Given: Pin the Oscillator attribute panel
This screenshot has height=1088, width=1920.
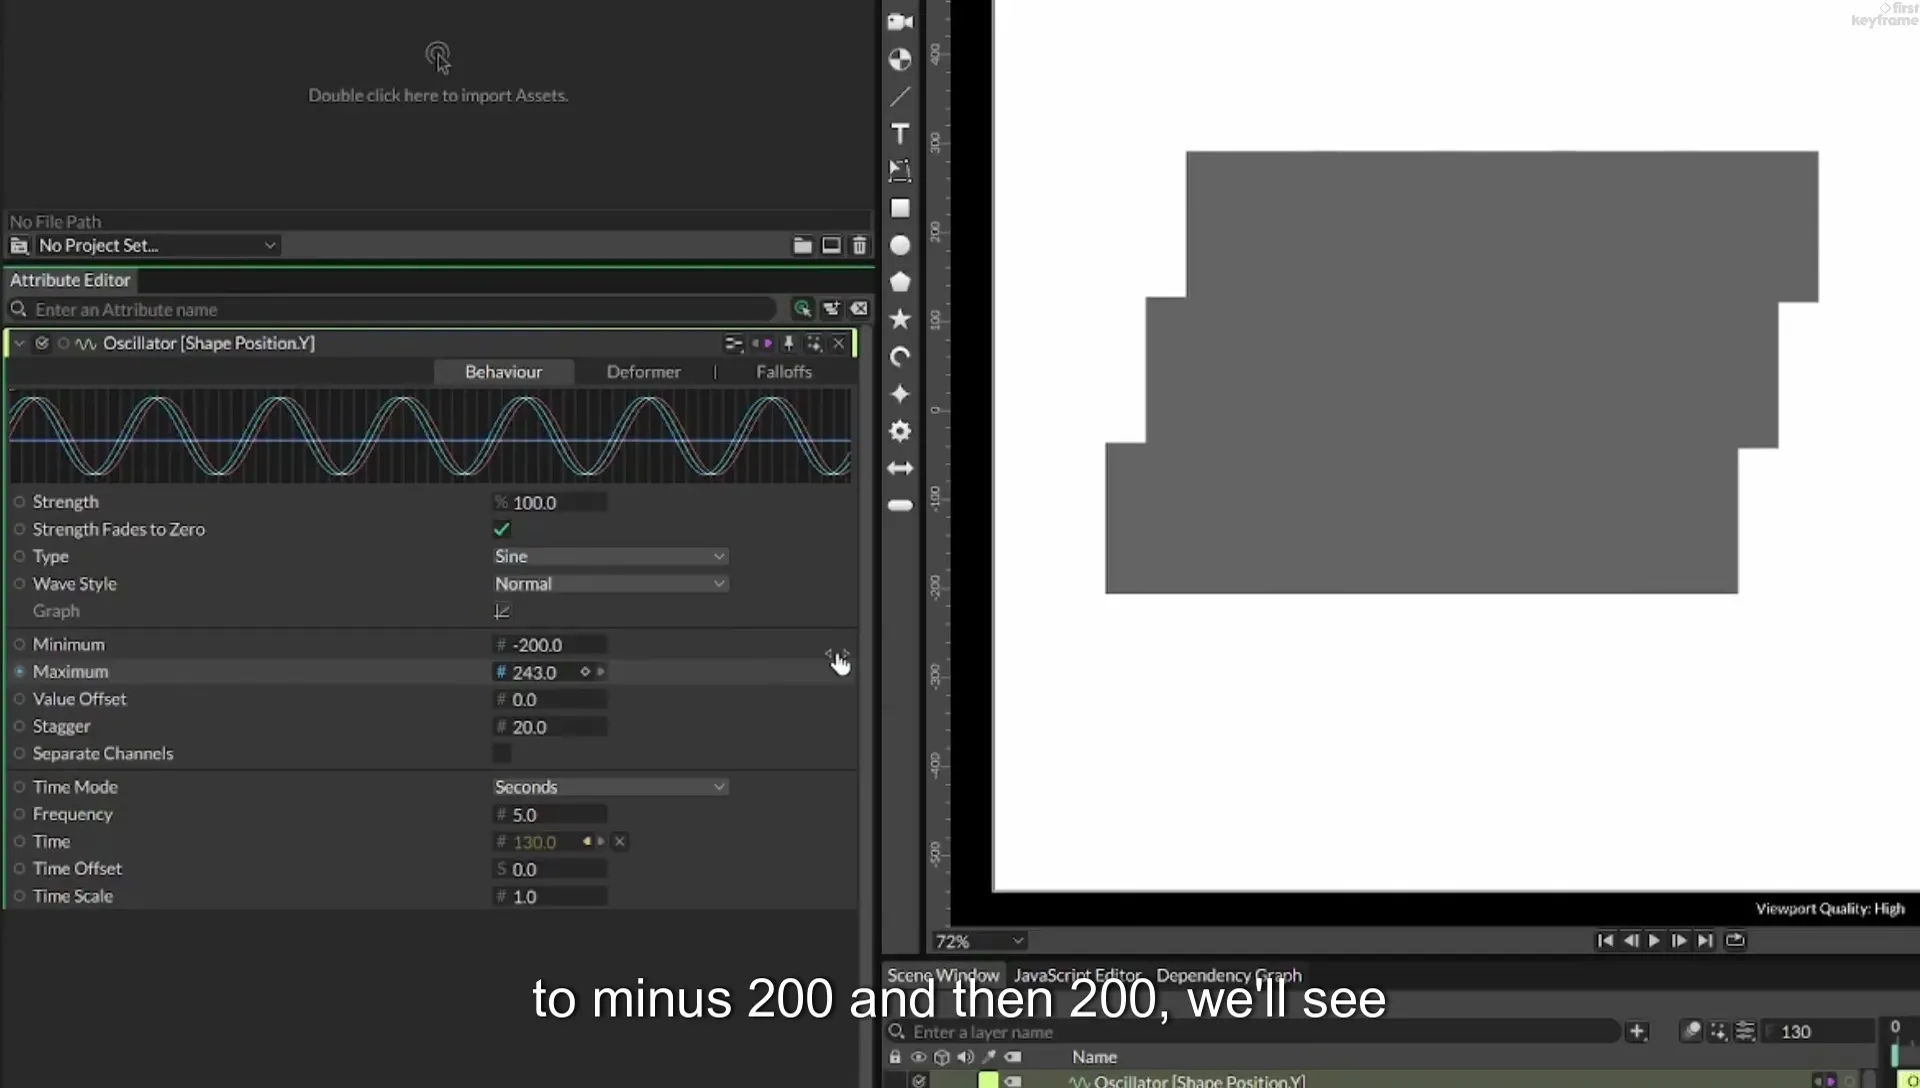Looking at the screenshot, I should coord(788,343).
